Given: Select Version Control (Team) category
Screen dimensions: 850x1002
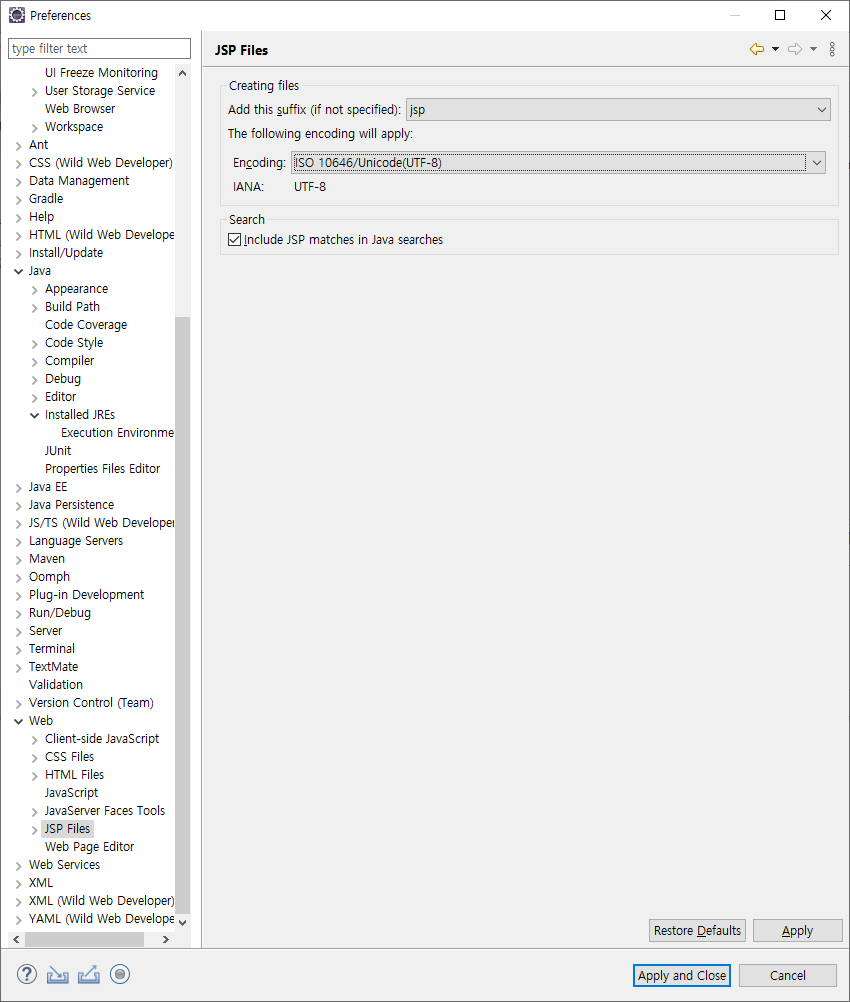Looking at the screenshot, I should click(x=91, y=703).
